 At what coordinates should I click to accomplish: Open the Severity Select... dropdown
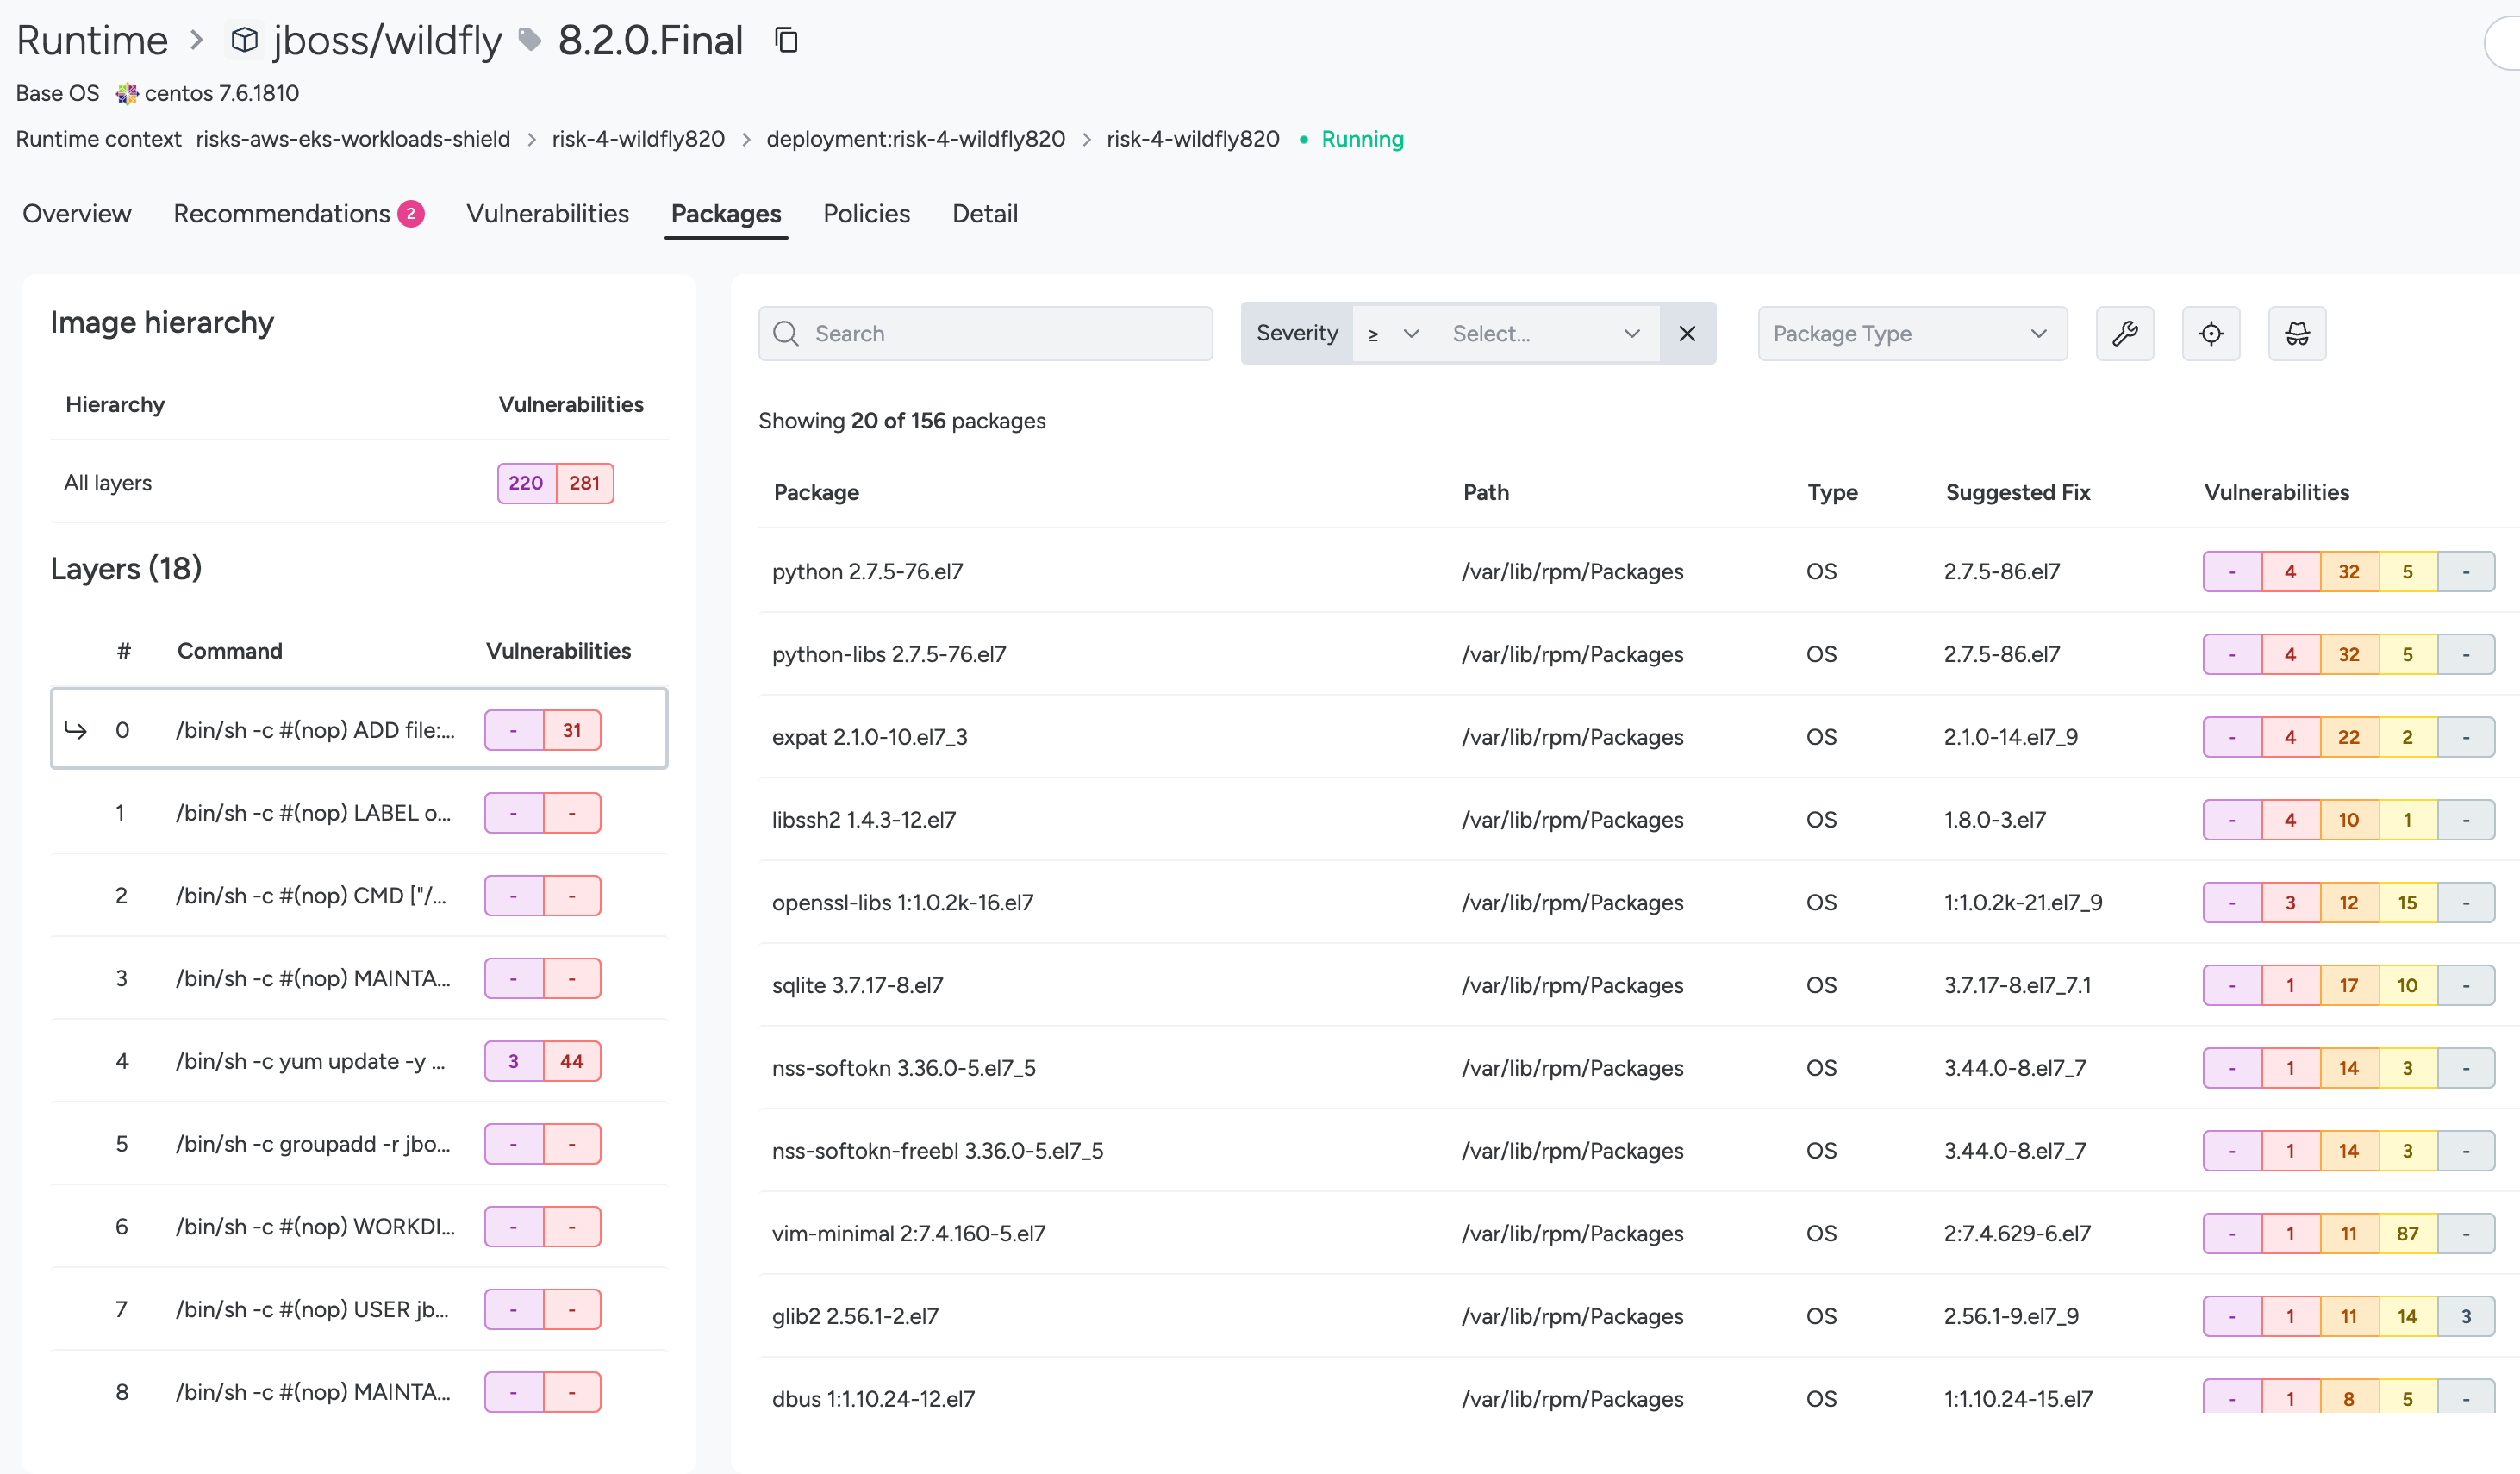(1545, 333)
